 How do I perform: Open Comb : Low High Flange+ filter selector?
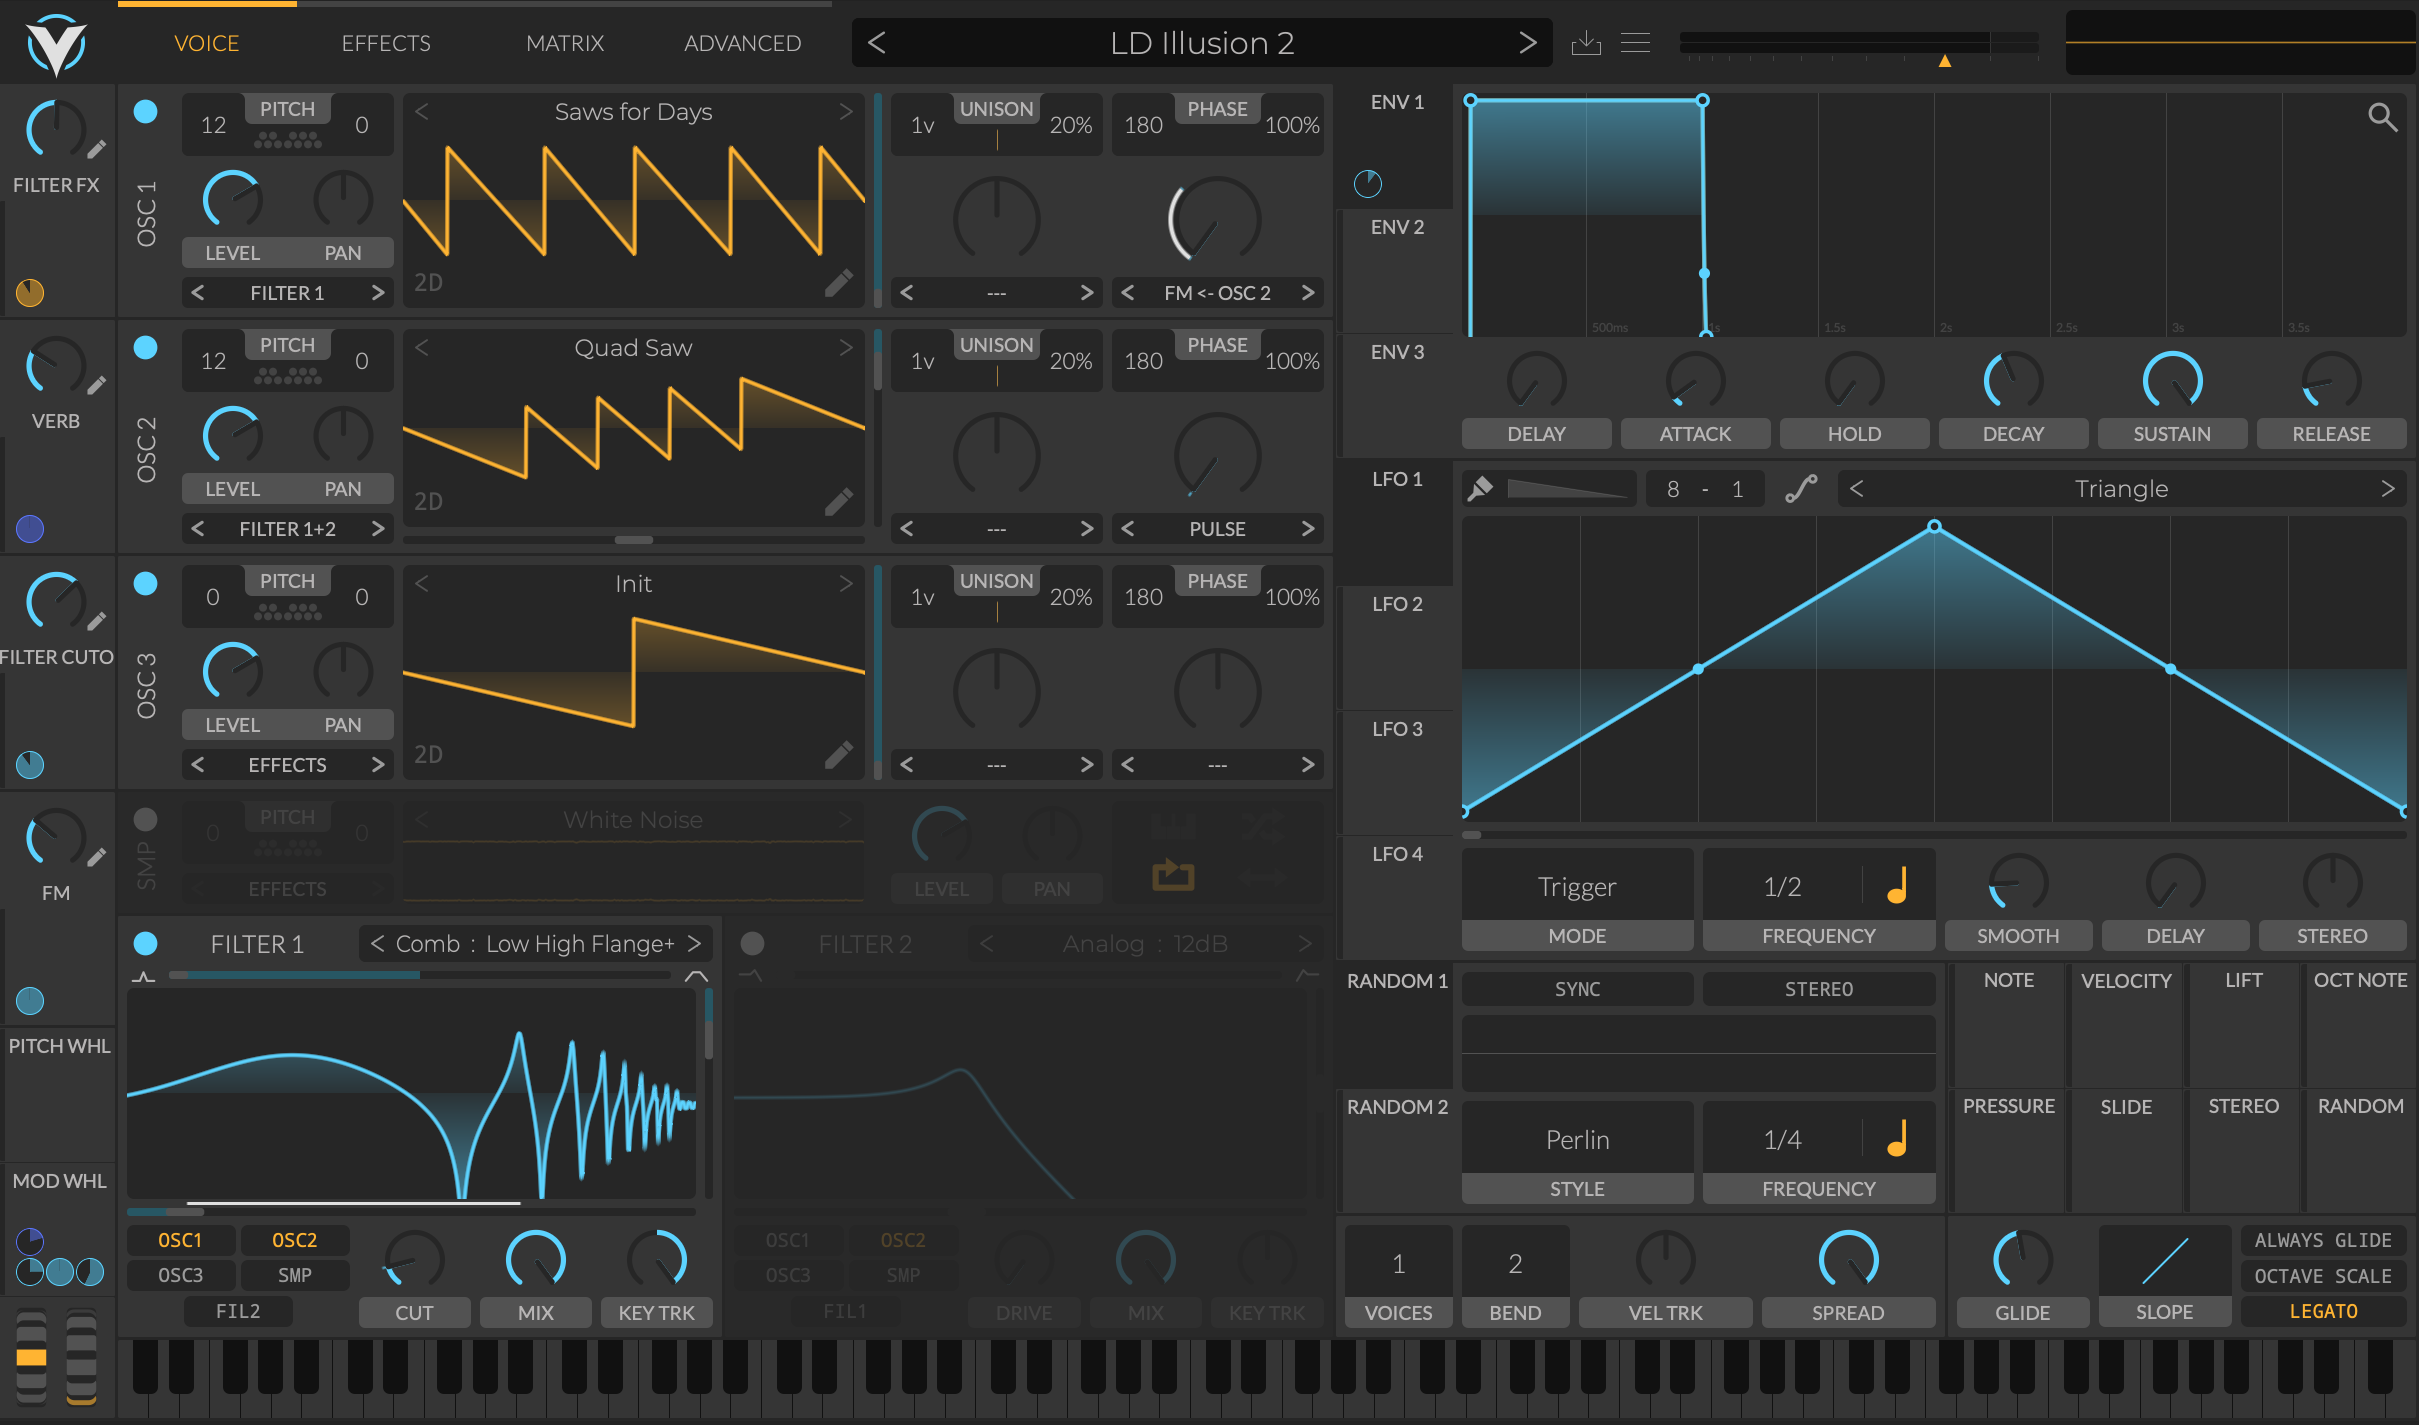535,943
